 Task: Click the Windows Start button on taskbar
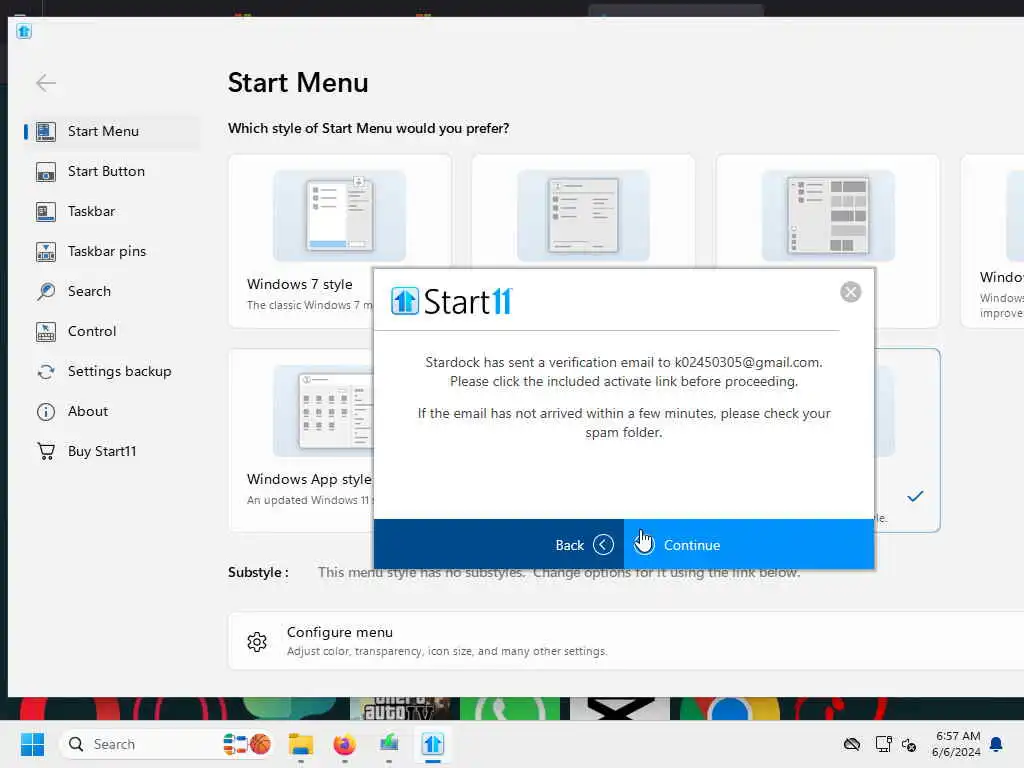[32, 744]
